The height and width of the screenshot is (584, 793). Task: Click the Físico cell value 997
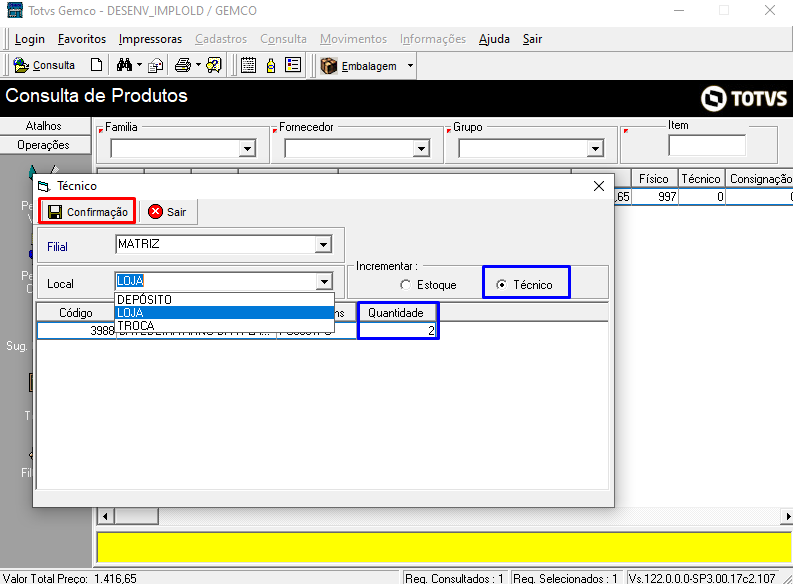(x=654, y=197)
